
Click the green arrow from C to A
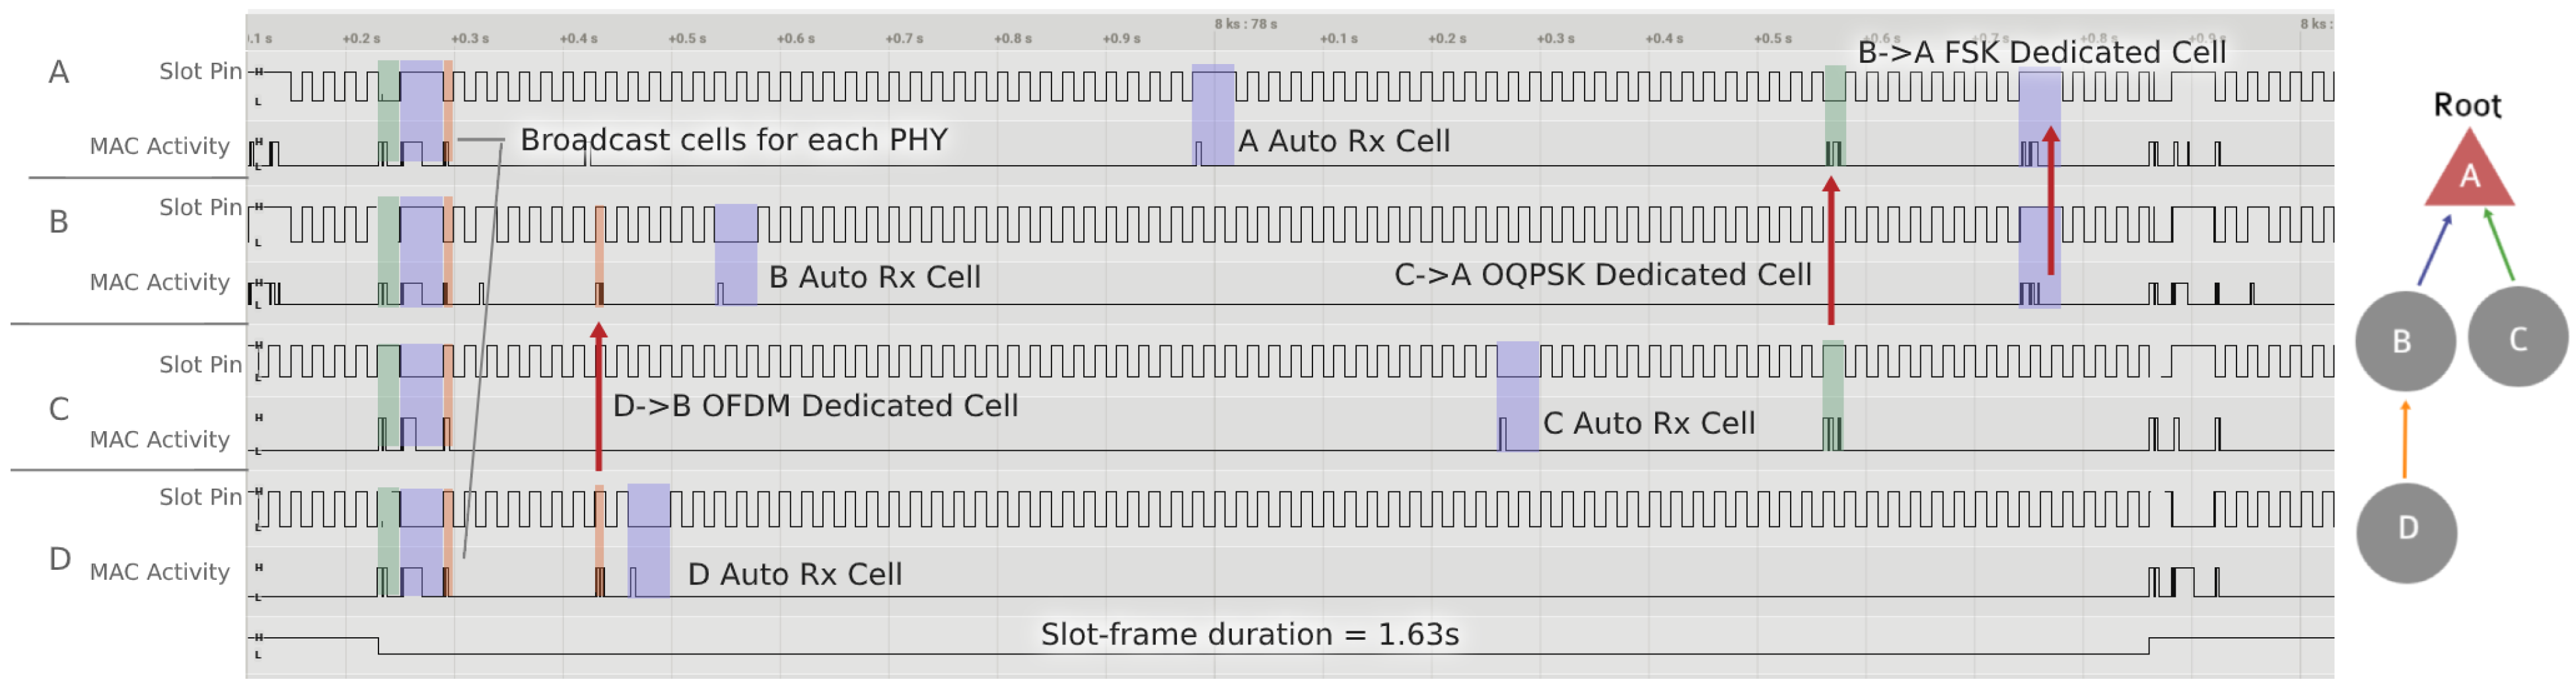2499,244
